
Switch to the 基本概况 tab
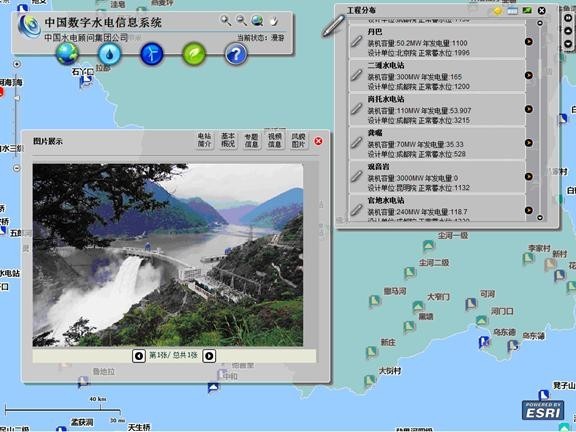point(228,140)
